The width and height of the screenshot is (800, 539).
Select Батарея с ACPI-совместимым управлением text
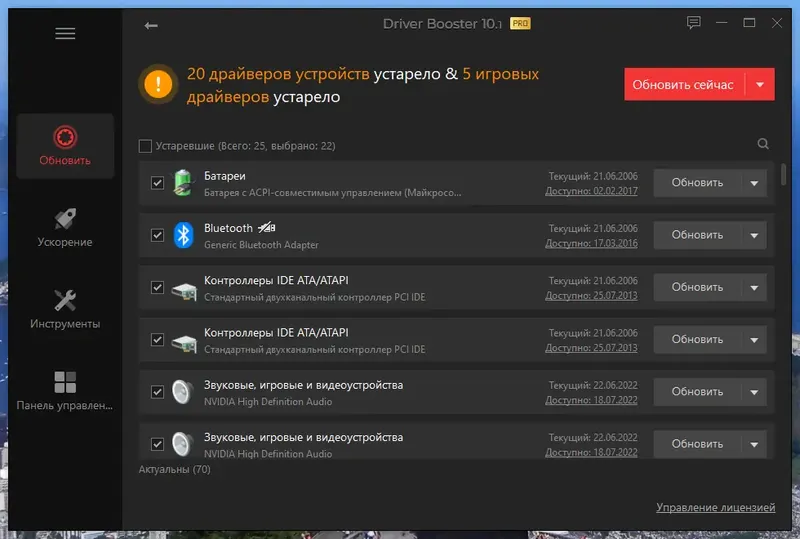tap(333, 193)
